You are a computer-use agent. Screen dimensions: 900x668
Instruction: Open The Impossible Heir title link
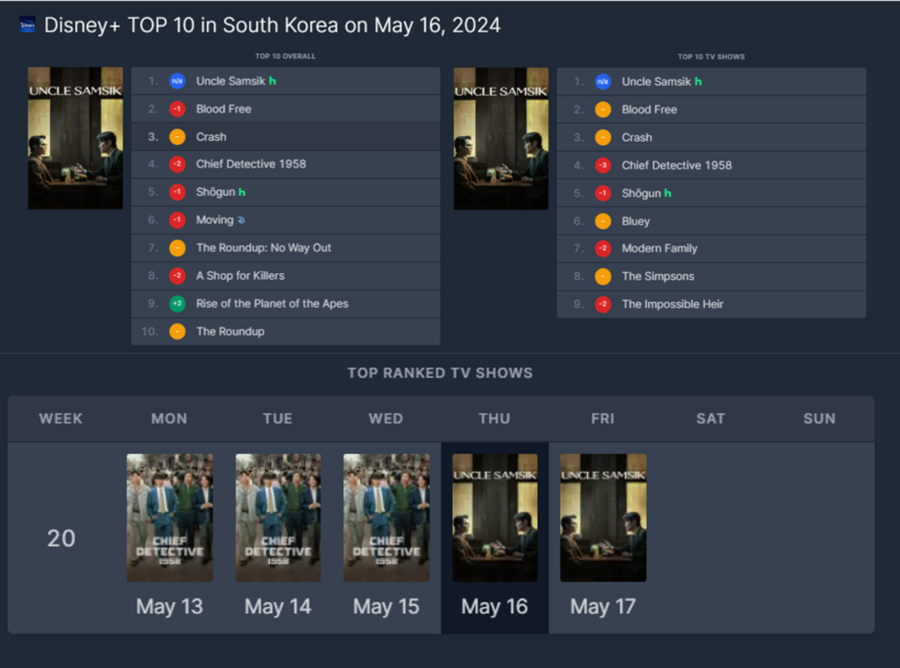[672, 304]
